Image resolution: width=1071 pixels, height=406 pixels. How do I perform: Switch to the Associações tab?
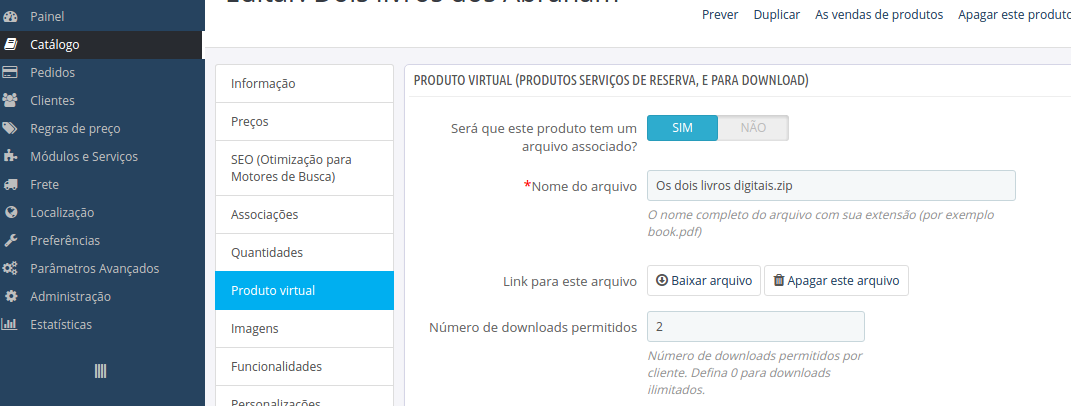pyautogui.click(x=305, y=215)
